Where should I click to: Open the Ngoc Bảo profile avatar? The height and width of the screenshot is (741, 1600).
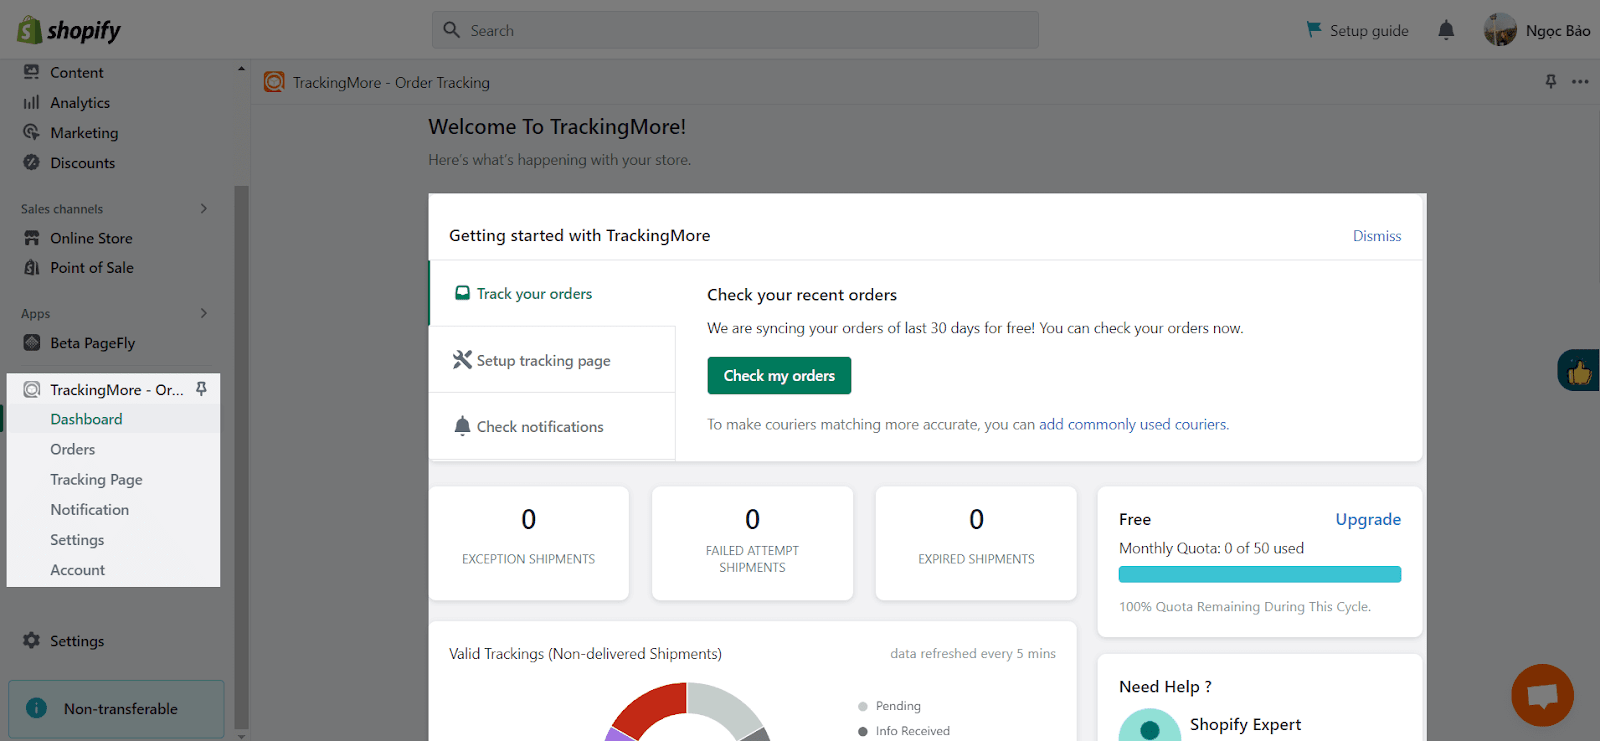[1500, 30]
